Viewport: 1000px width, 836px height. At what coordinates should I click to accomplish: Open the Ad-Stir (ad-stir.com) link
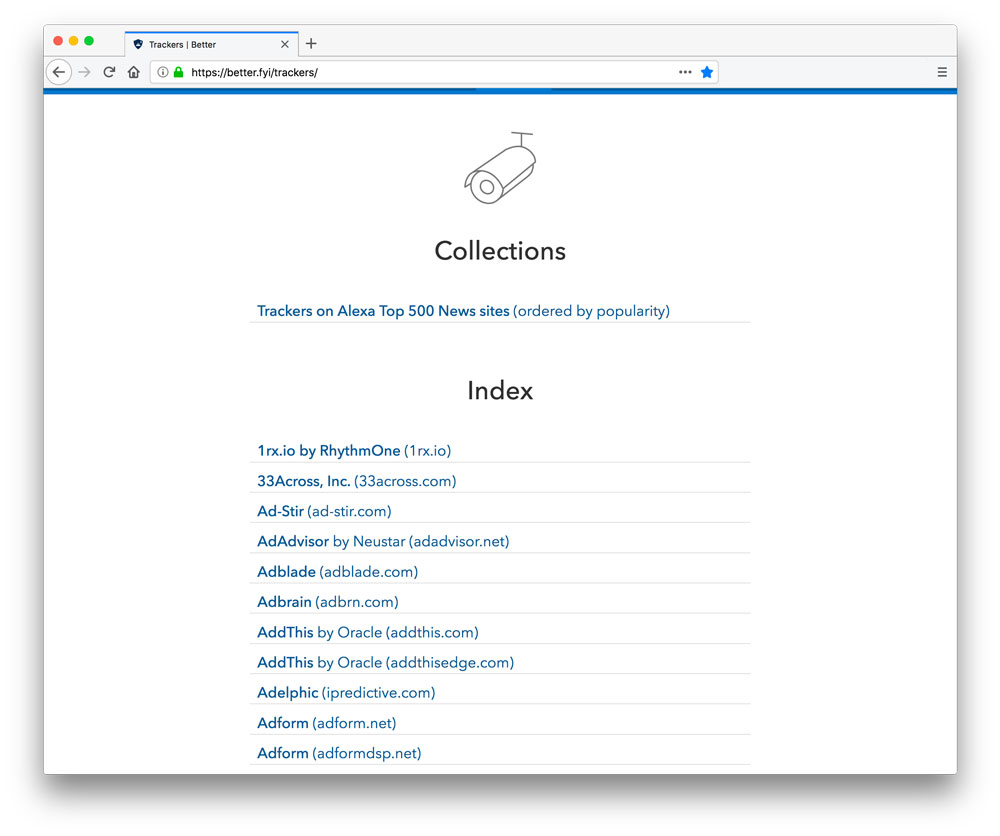click(324, 511)
